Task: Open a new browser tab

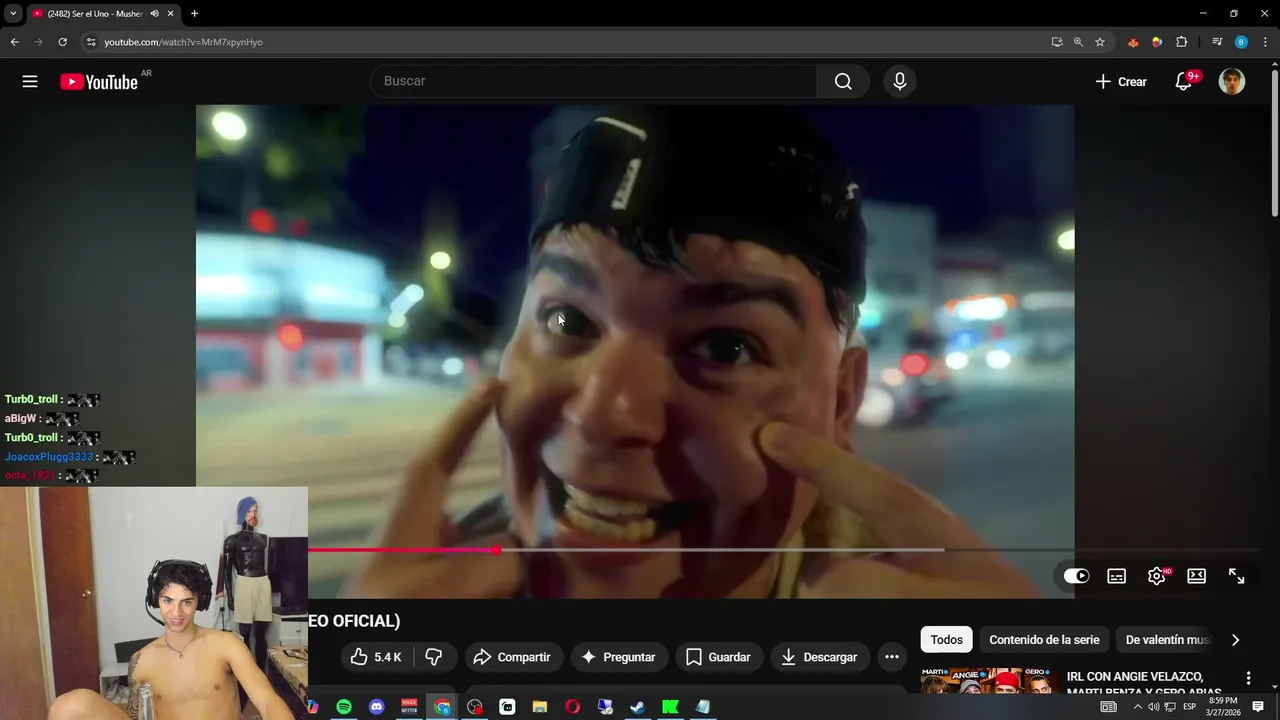Action: (x=194, y=14)
